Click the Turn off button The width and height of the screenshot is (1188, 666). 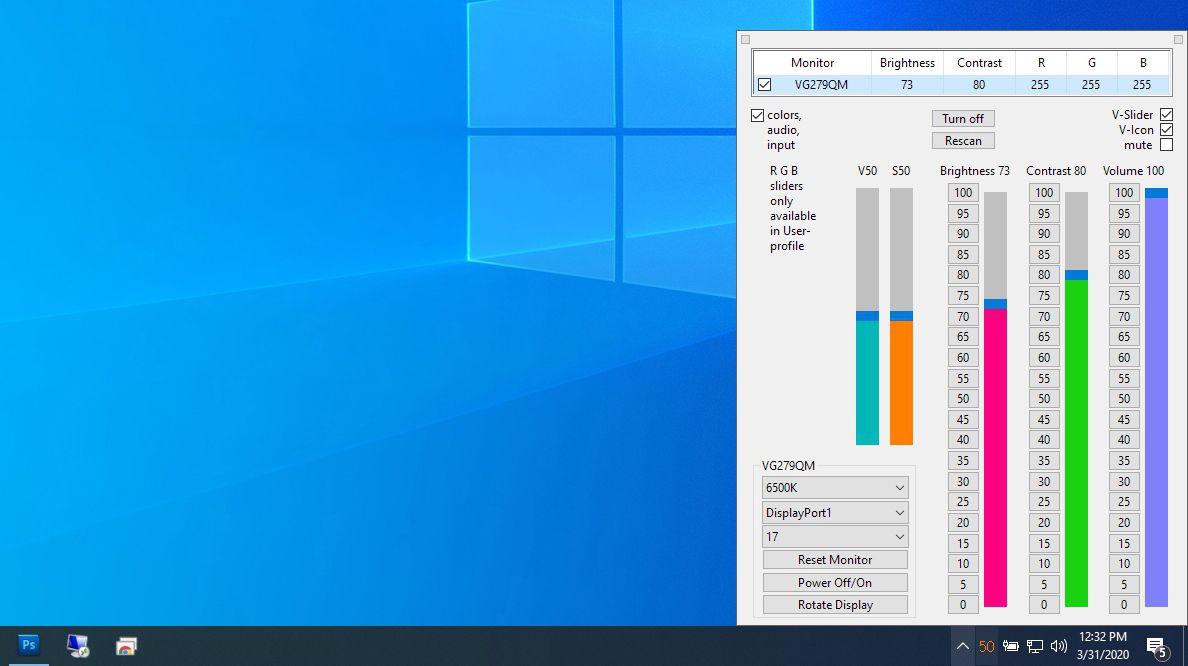coord(963,119)
